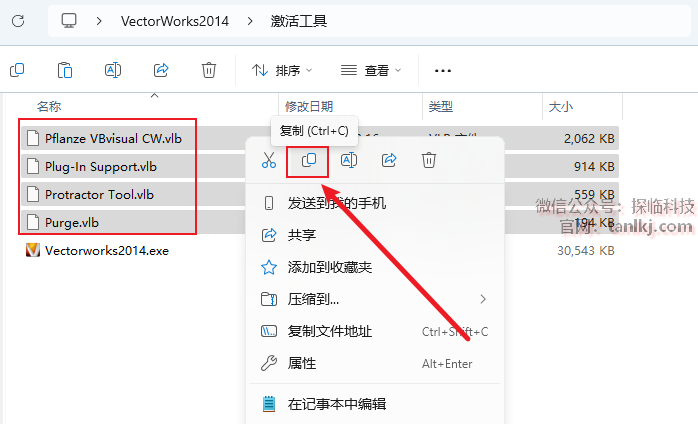Open the 排序 sort dropdown
The width and height of the screenshot is (698, 424).
(282, 70)
